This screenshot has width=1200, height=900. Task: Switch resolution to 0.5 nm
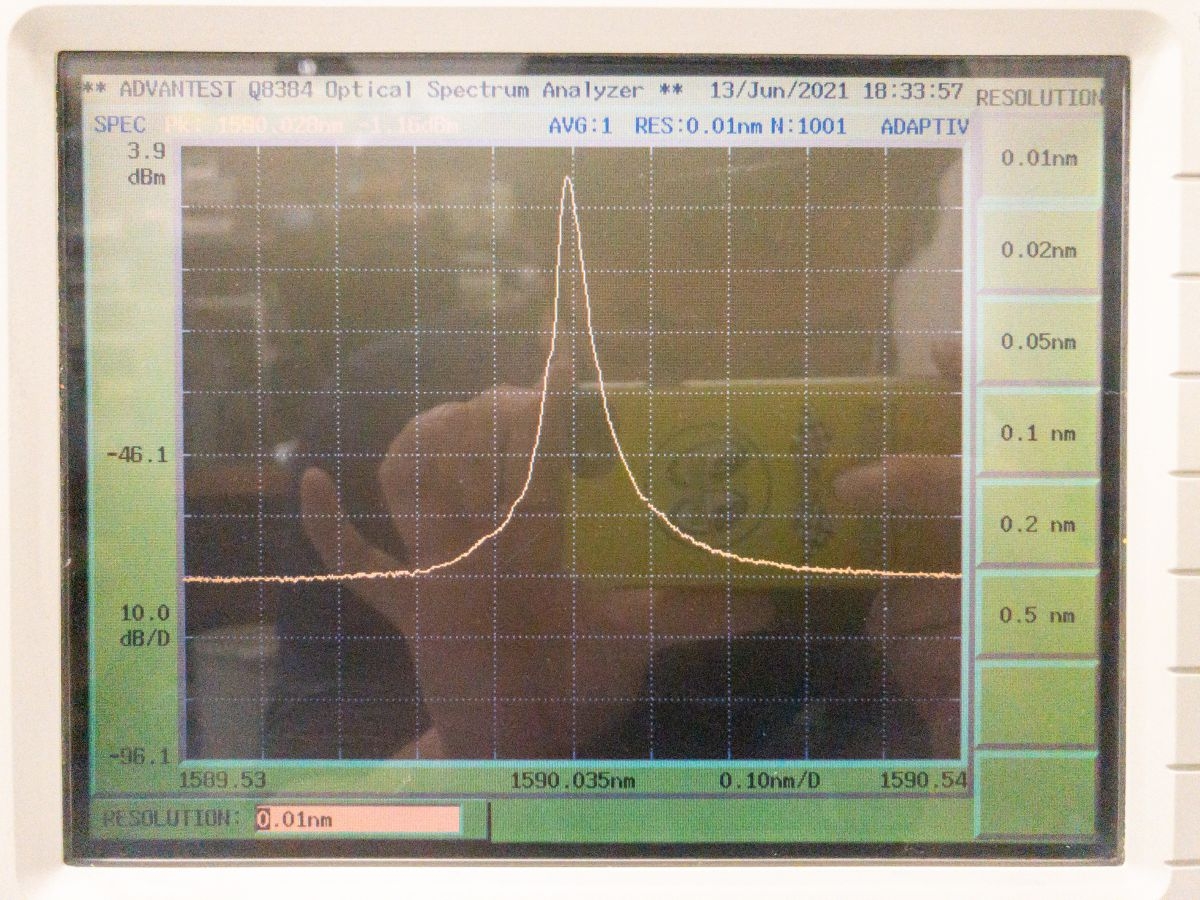(x=1039, y=615)
